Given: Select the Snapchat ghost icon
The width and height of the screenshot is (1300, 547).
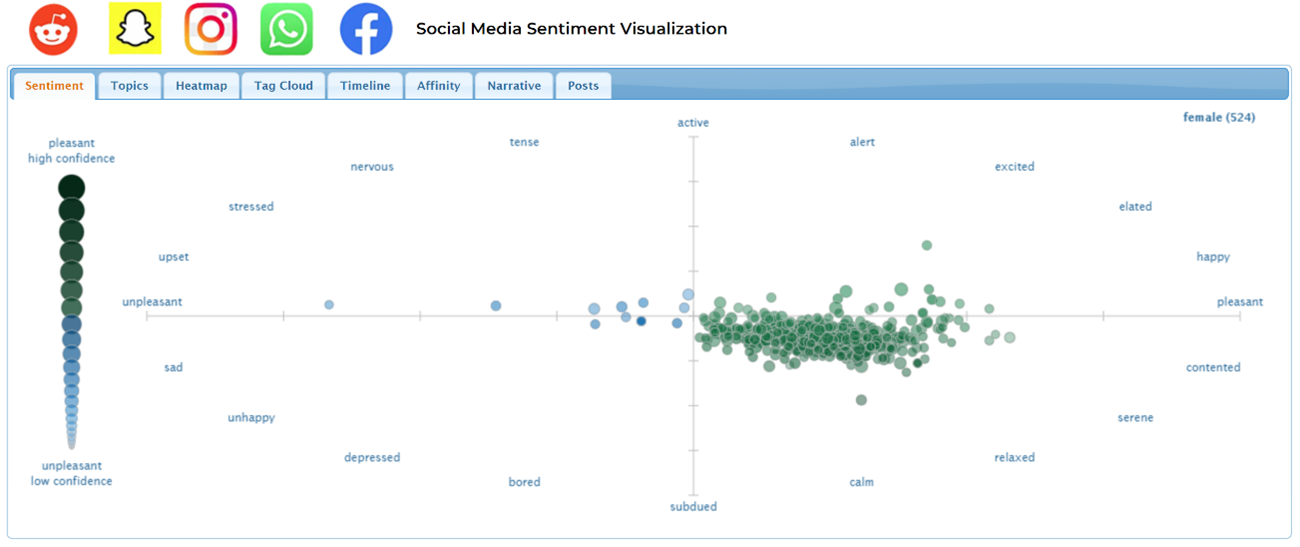Looking at the screenshot, I should [x=135, y=29].
